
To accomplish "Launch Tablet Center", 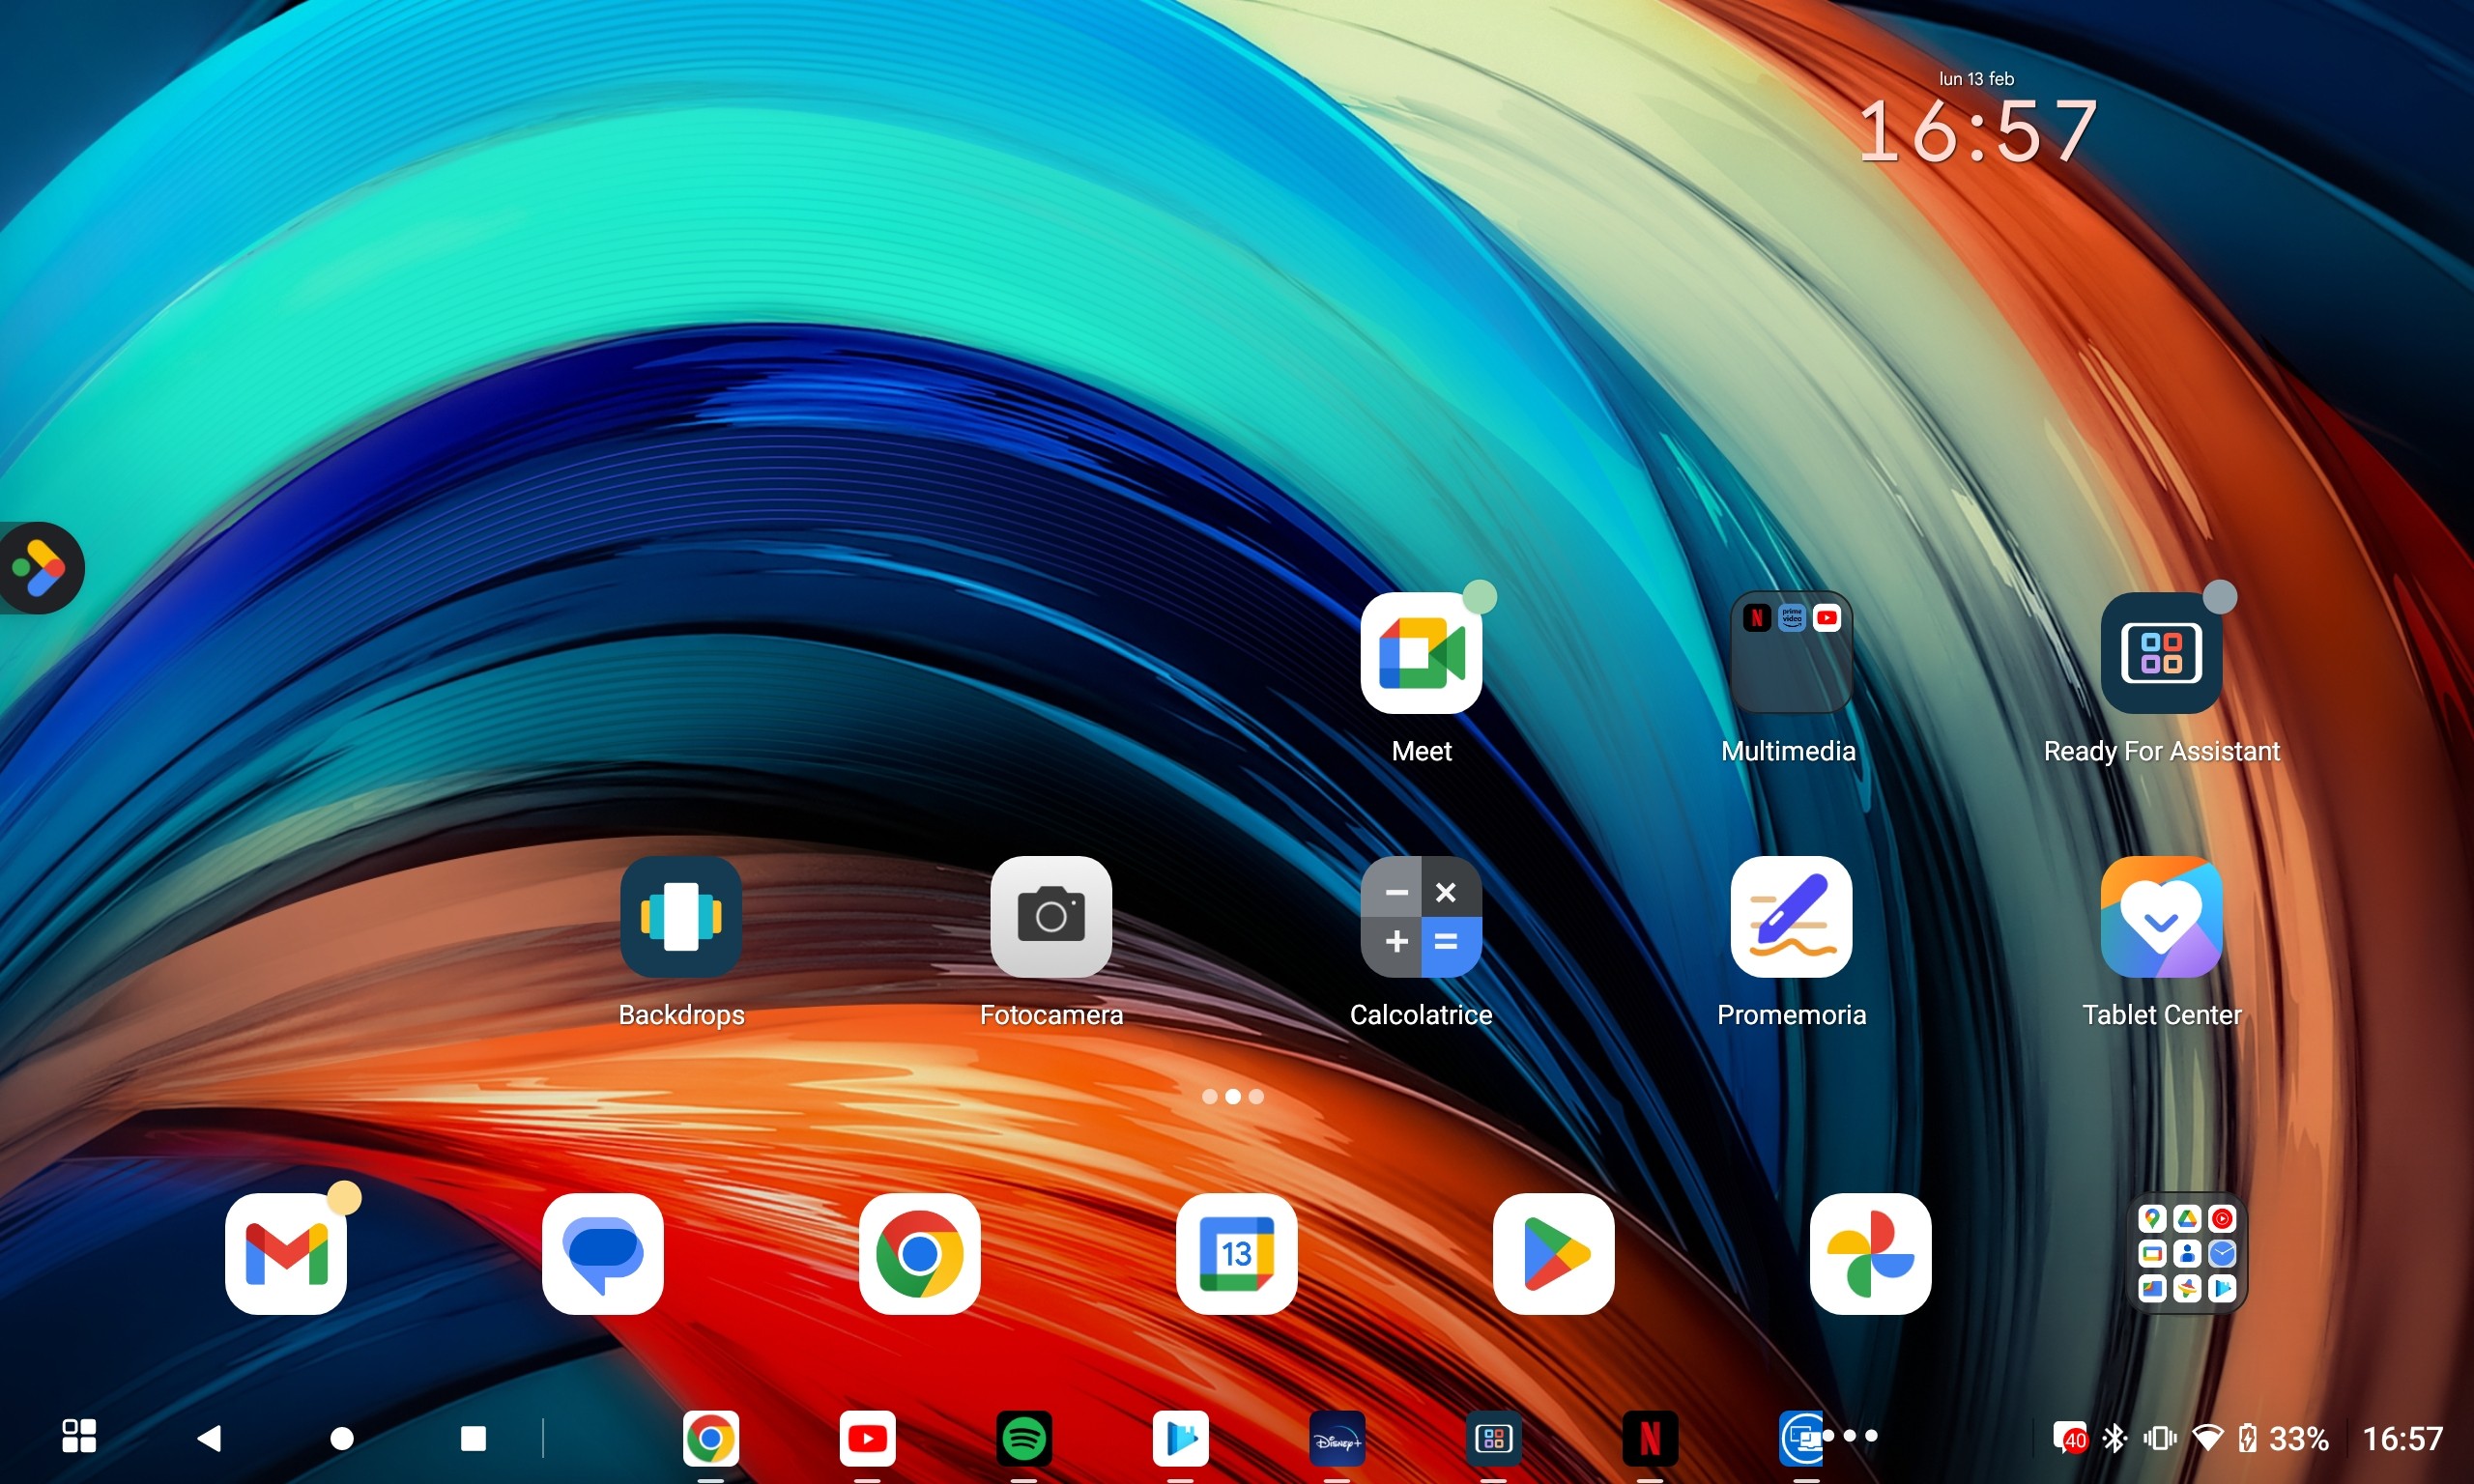I will (x=2161, y=917).
